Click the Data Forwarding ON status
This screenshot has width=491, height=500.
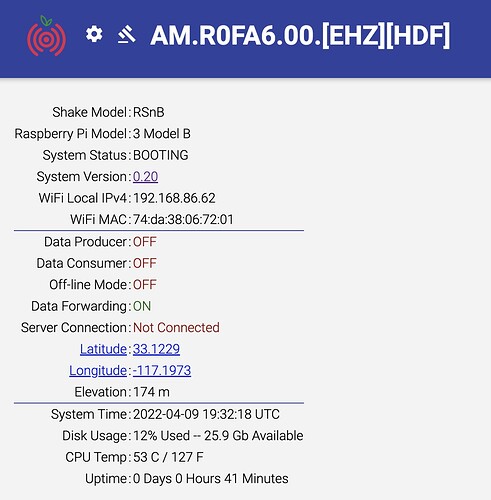click(142, 306)
